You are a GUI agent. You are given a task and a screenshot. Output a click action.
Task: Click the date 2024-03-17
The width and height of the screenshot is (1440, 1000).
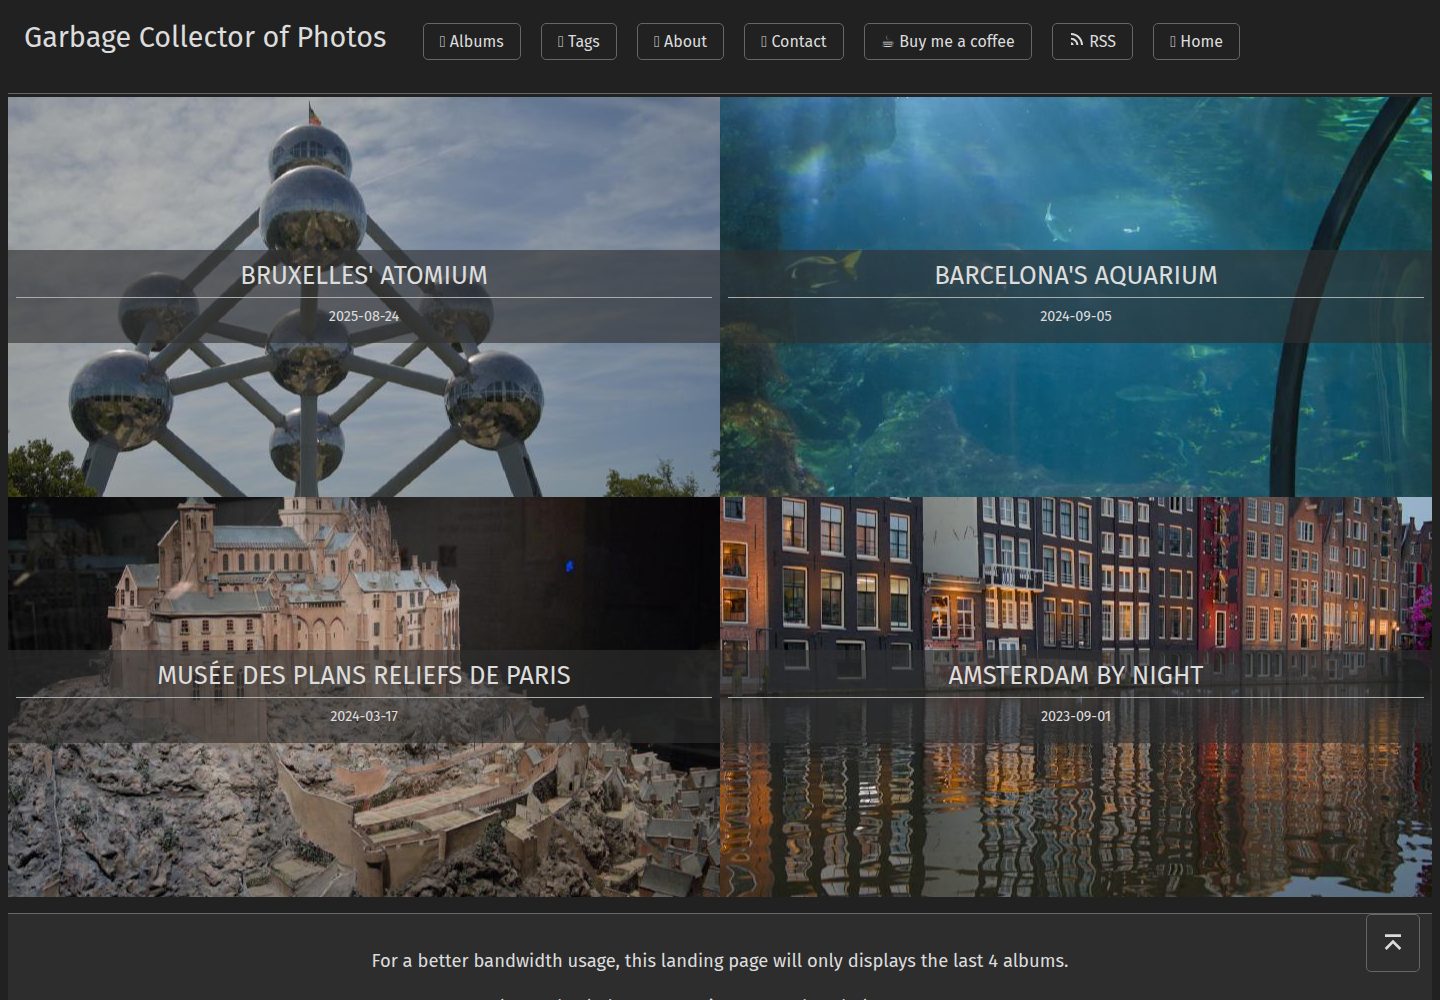pyautogui.click(x=364, y=716)
